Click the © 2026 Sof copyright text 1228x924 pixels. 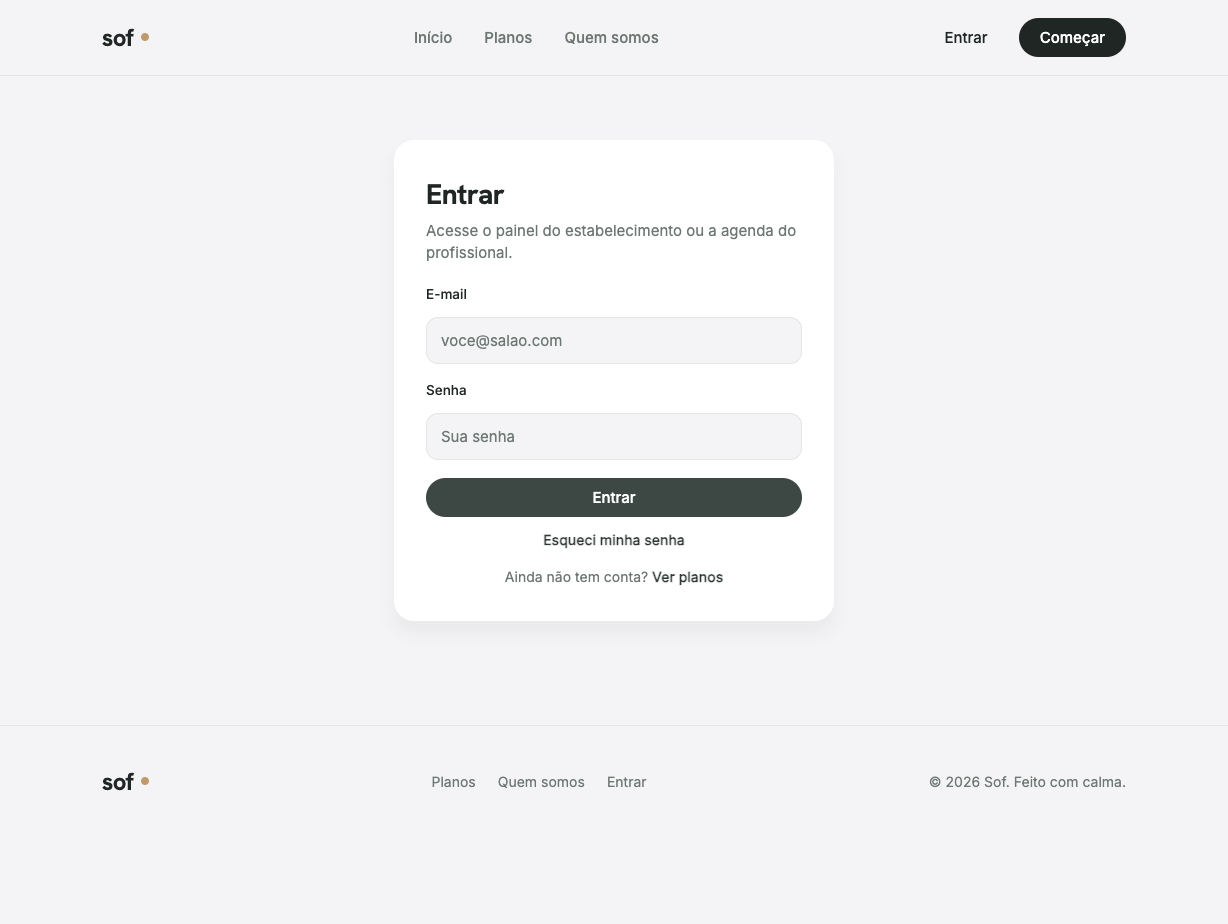1027,782
